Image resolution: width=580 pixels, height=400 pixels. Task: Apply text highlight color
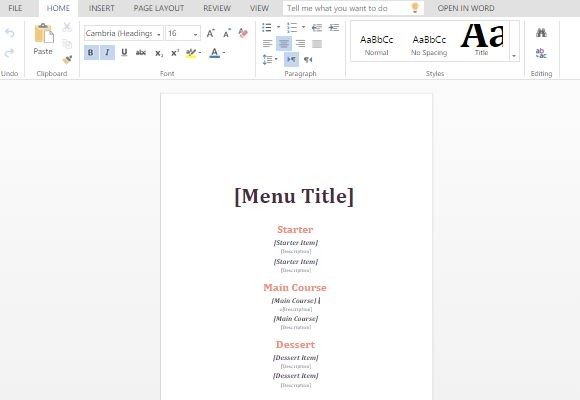click(190, 53)
